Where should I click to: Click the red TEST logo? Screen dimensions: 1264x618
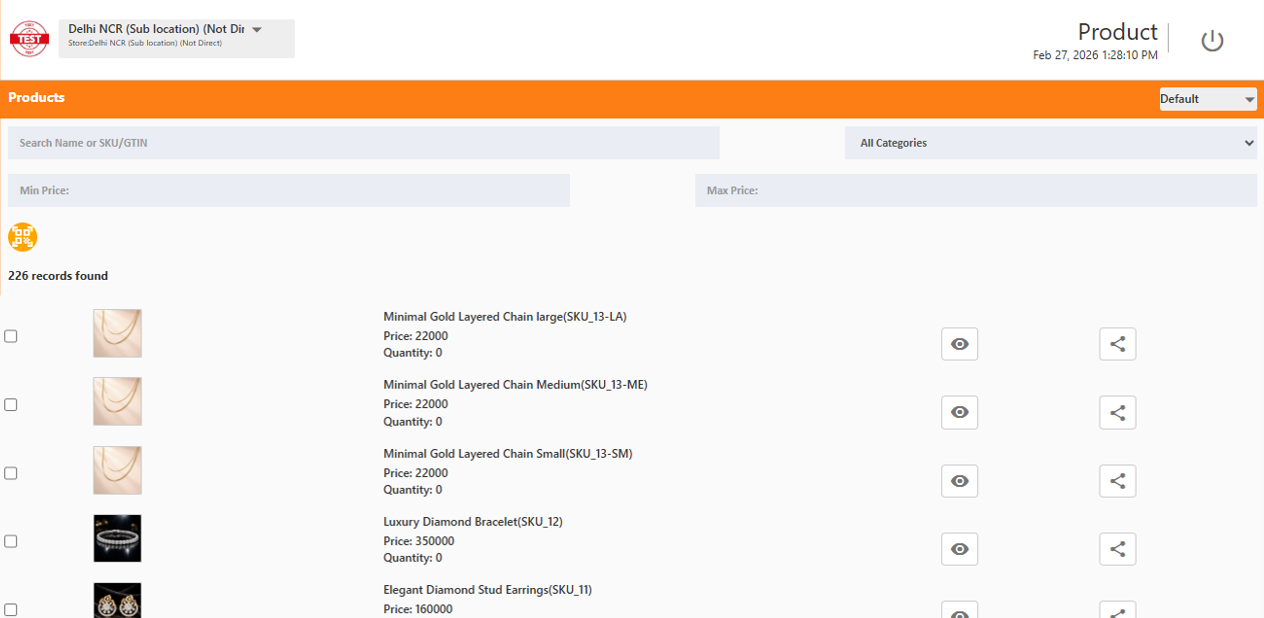pos(29,39)
